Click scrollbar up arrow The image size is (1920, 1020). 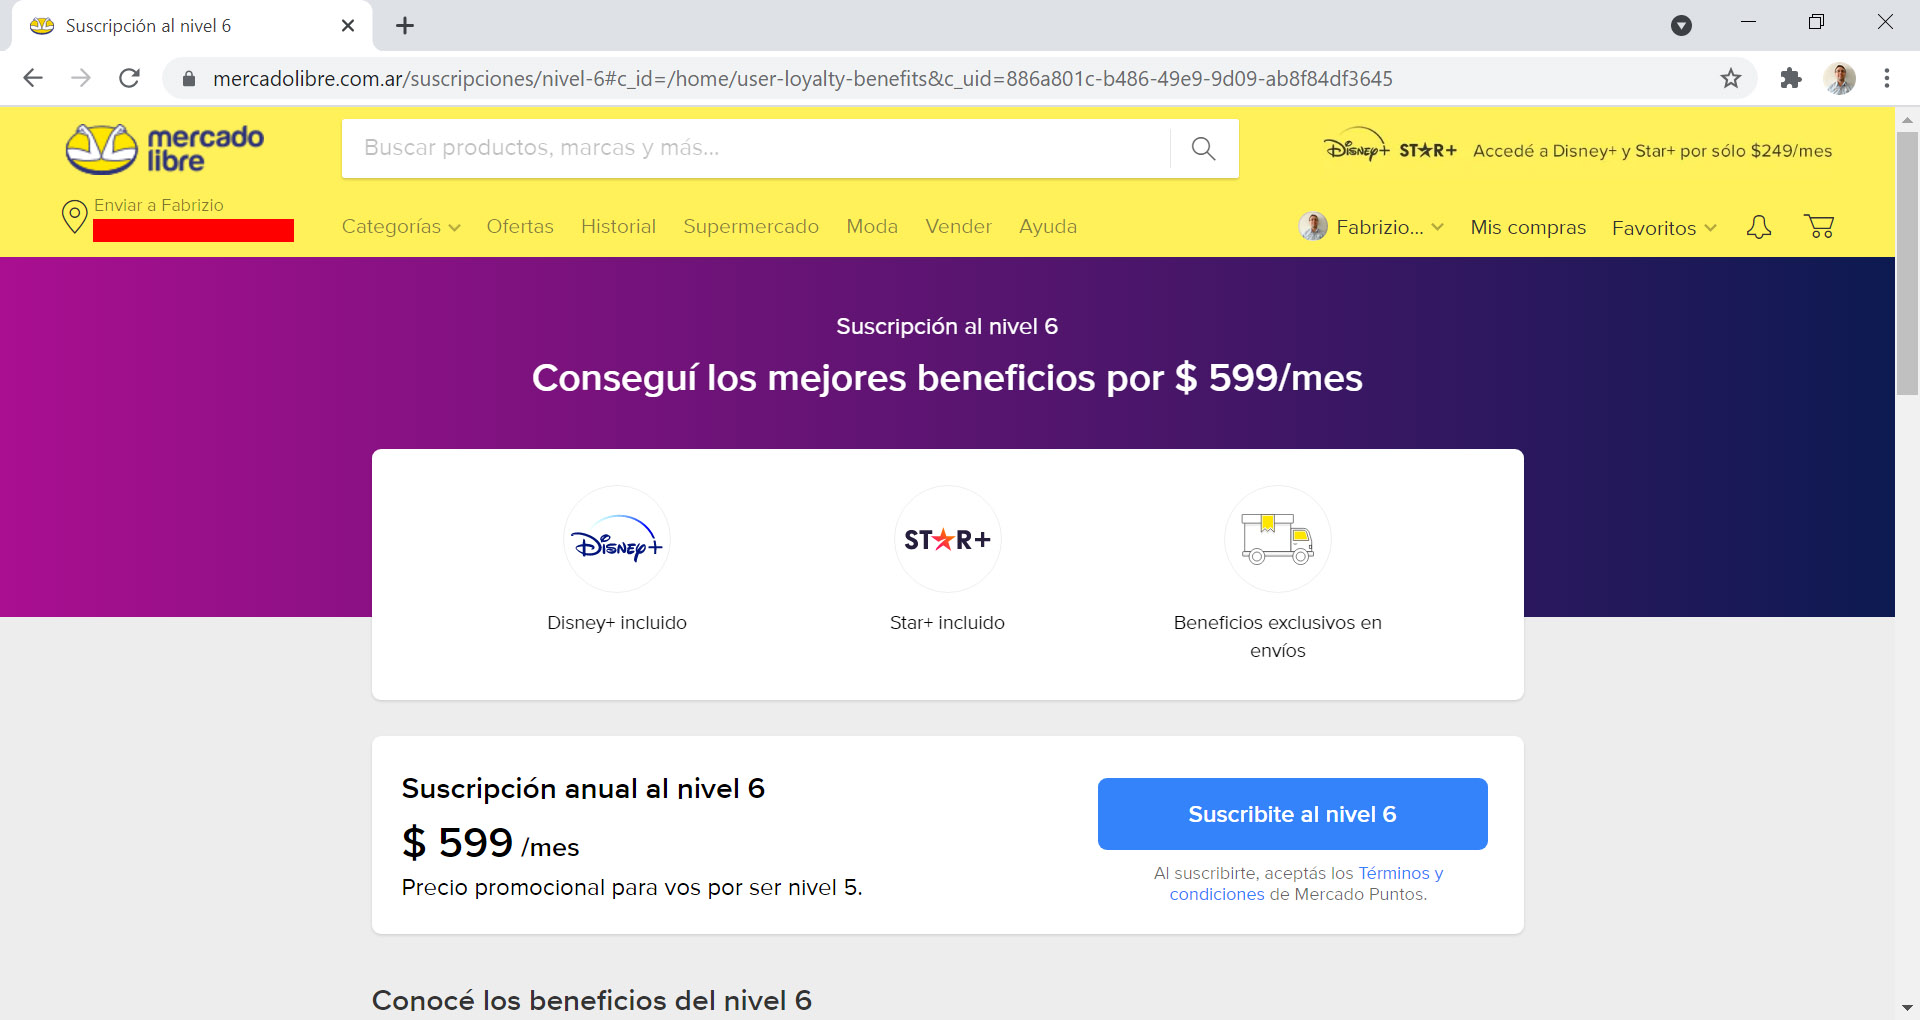[x=1907, y=119]
